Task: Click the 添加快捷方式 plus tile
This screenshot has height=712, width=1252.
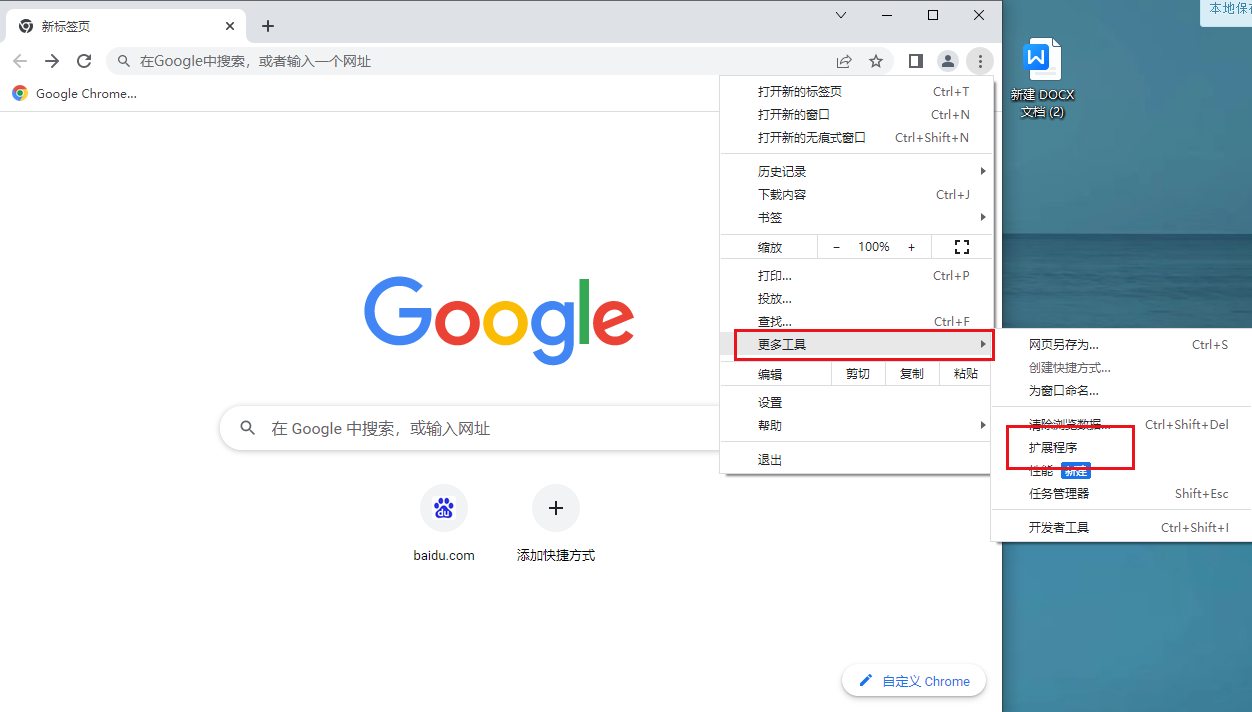Action: [x=556, y=523]
